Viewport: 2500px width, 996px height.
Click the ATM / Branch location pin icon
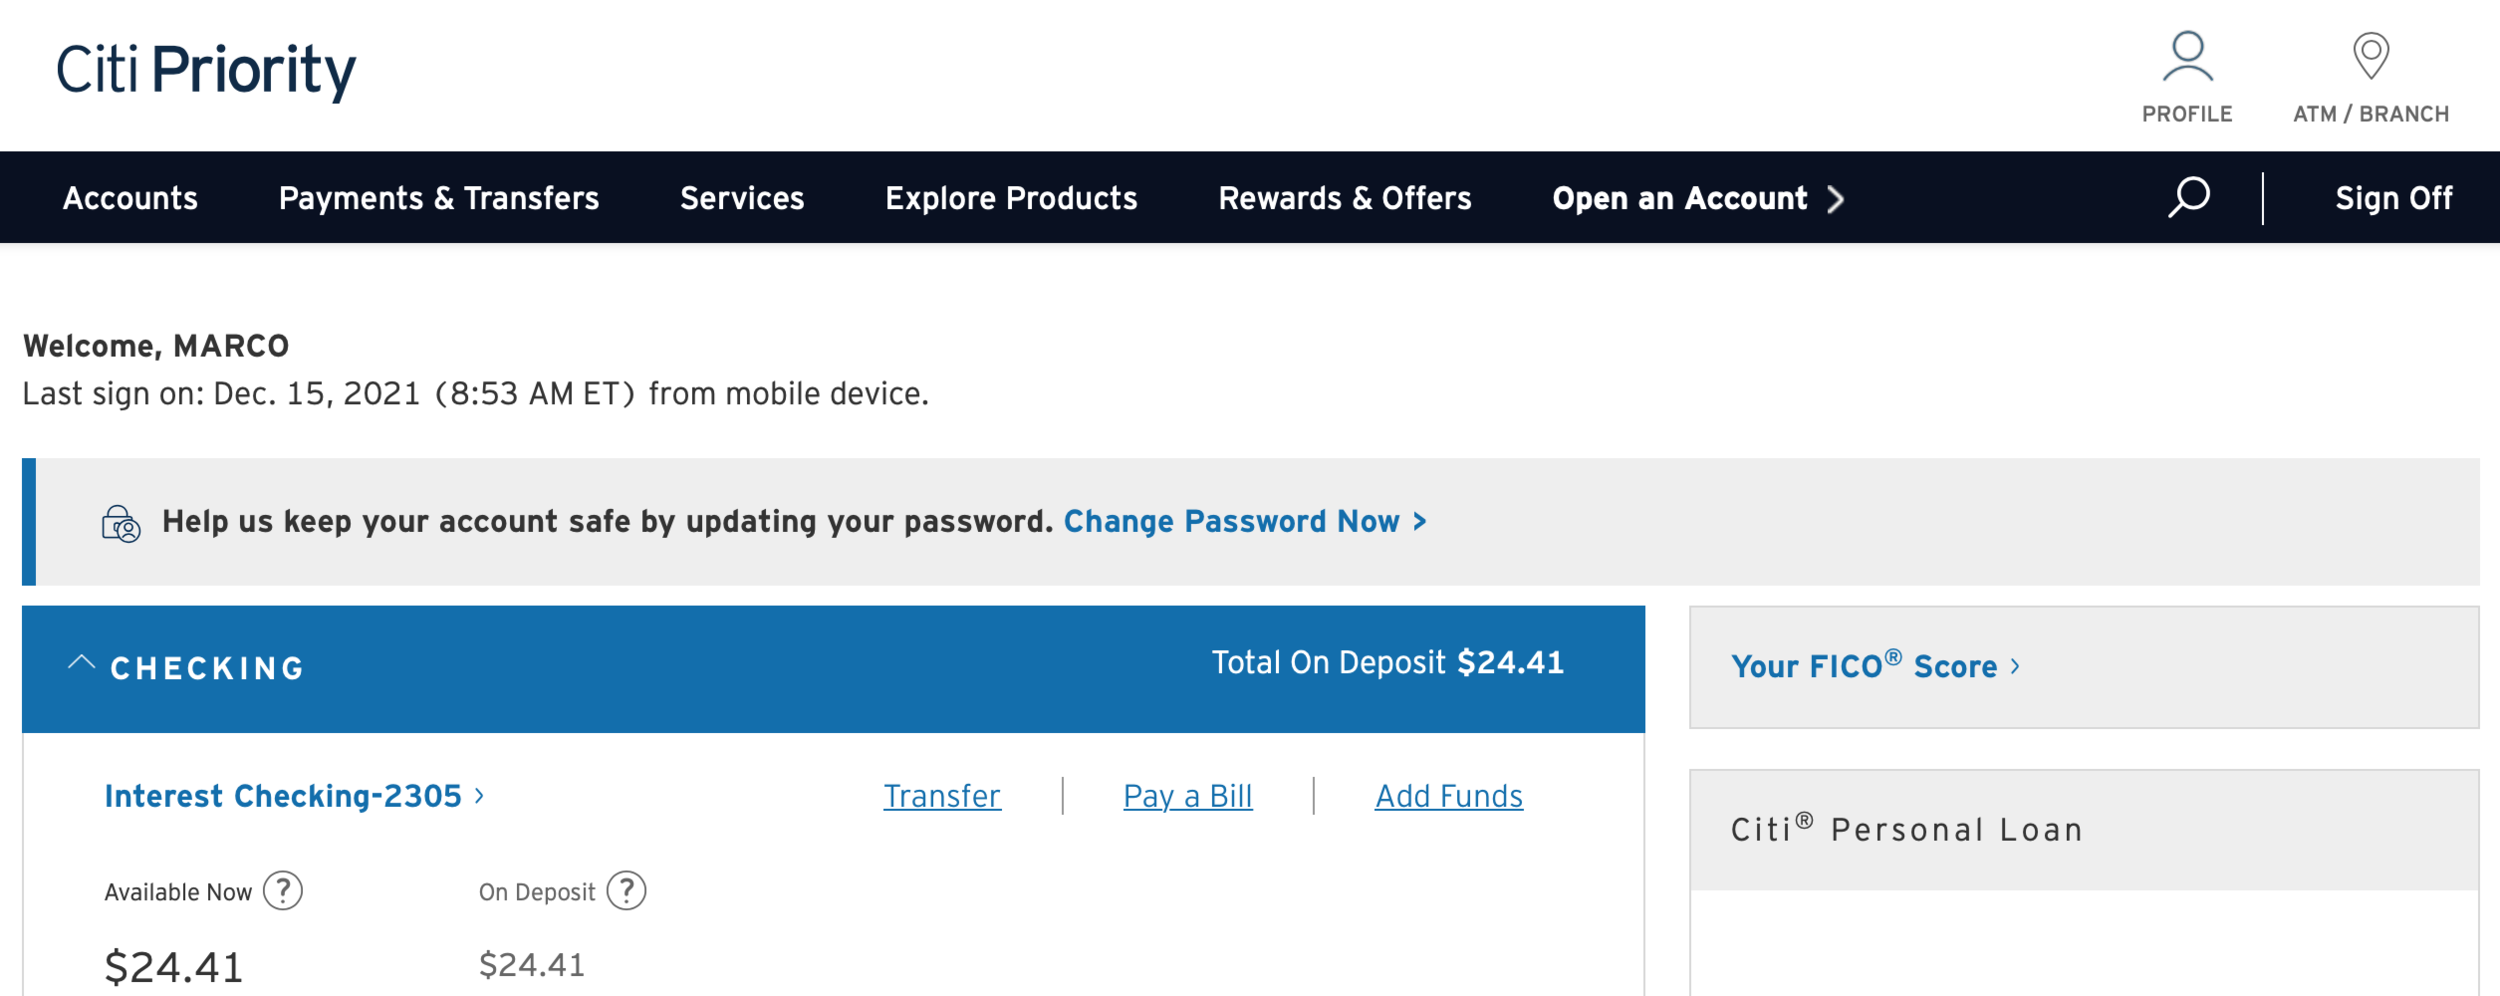(2371, 56)
